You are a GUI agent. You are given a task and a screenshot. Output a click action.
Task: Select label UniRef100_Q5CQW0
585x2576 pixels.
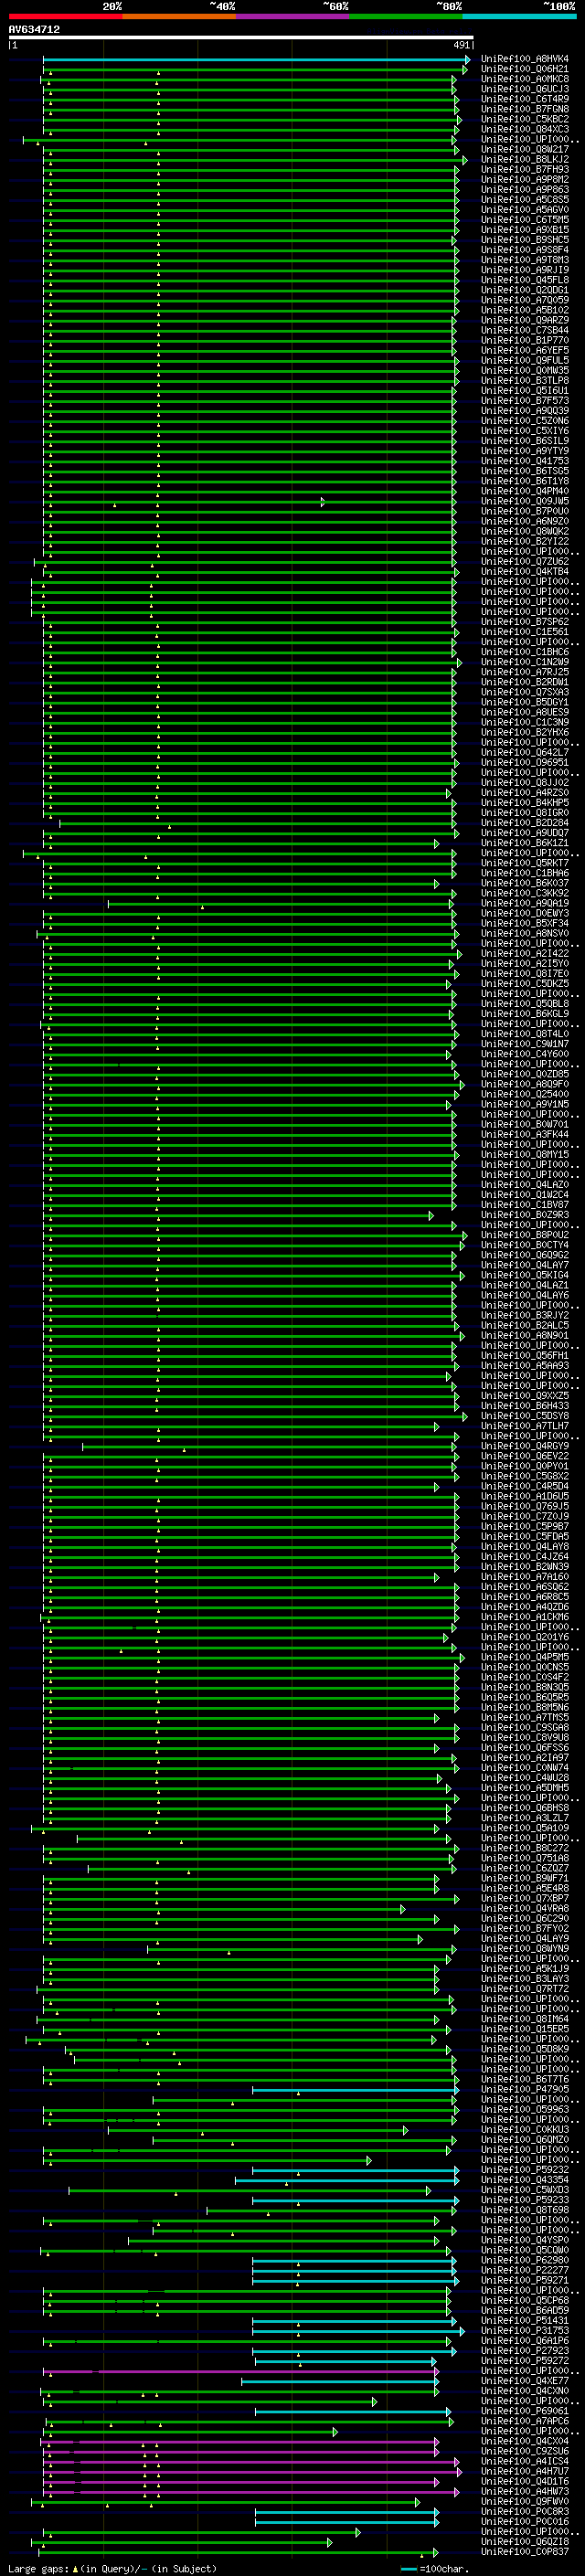coord(524,2250)
